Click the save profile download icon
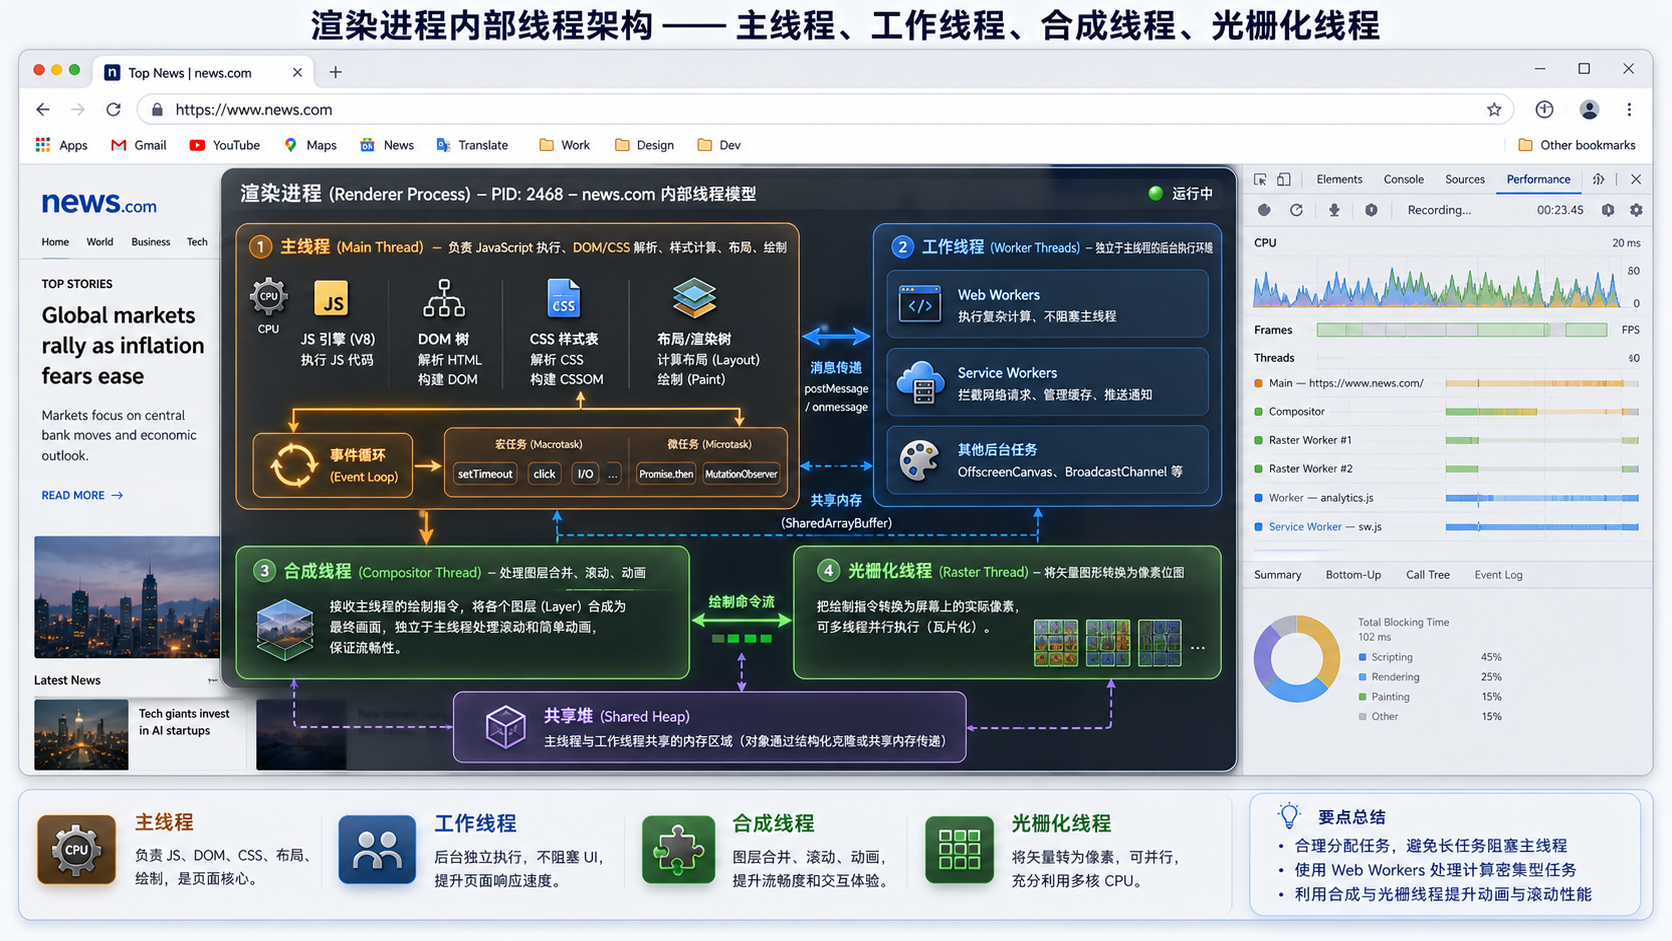Image resolution: width=1672 pixels, height=941 pixels. (1334, 210)
